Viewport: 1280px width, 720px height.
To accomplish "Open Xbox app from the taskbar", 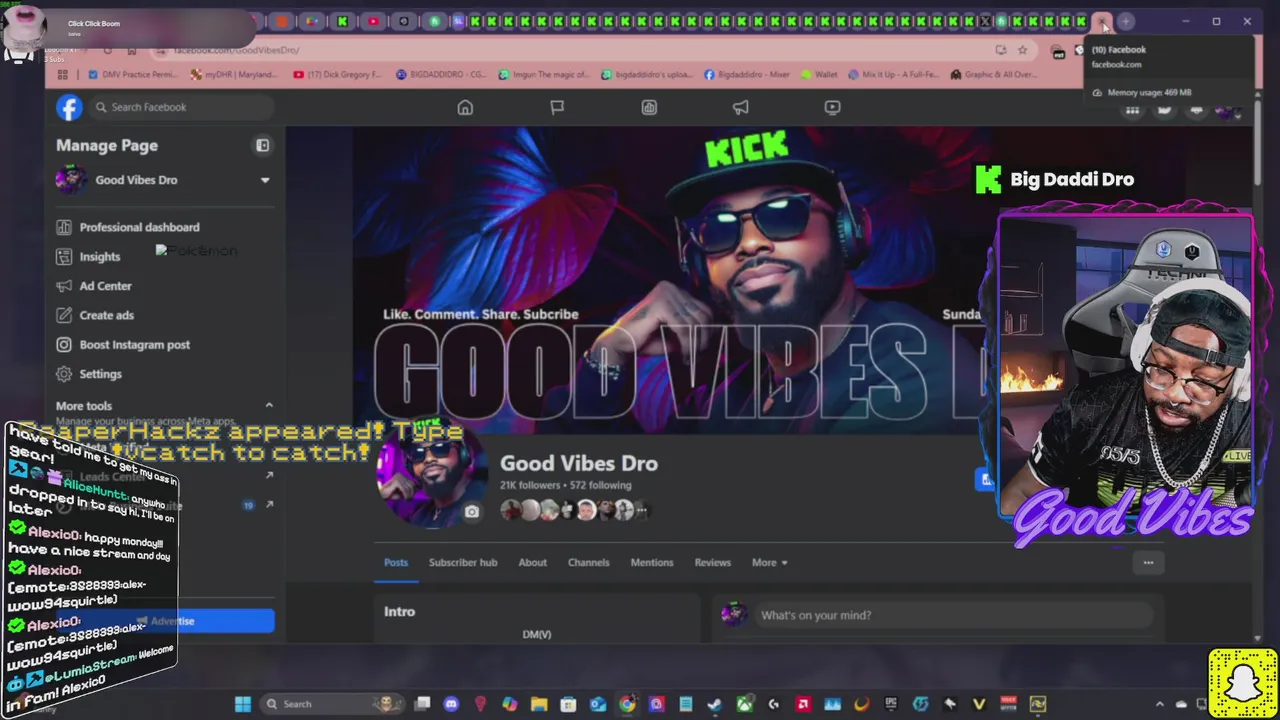I will (744, 704).
